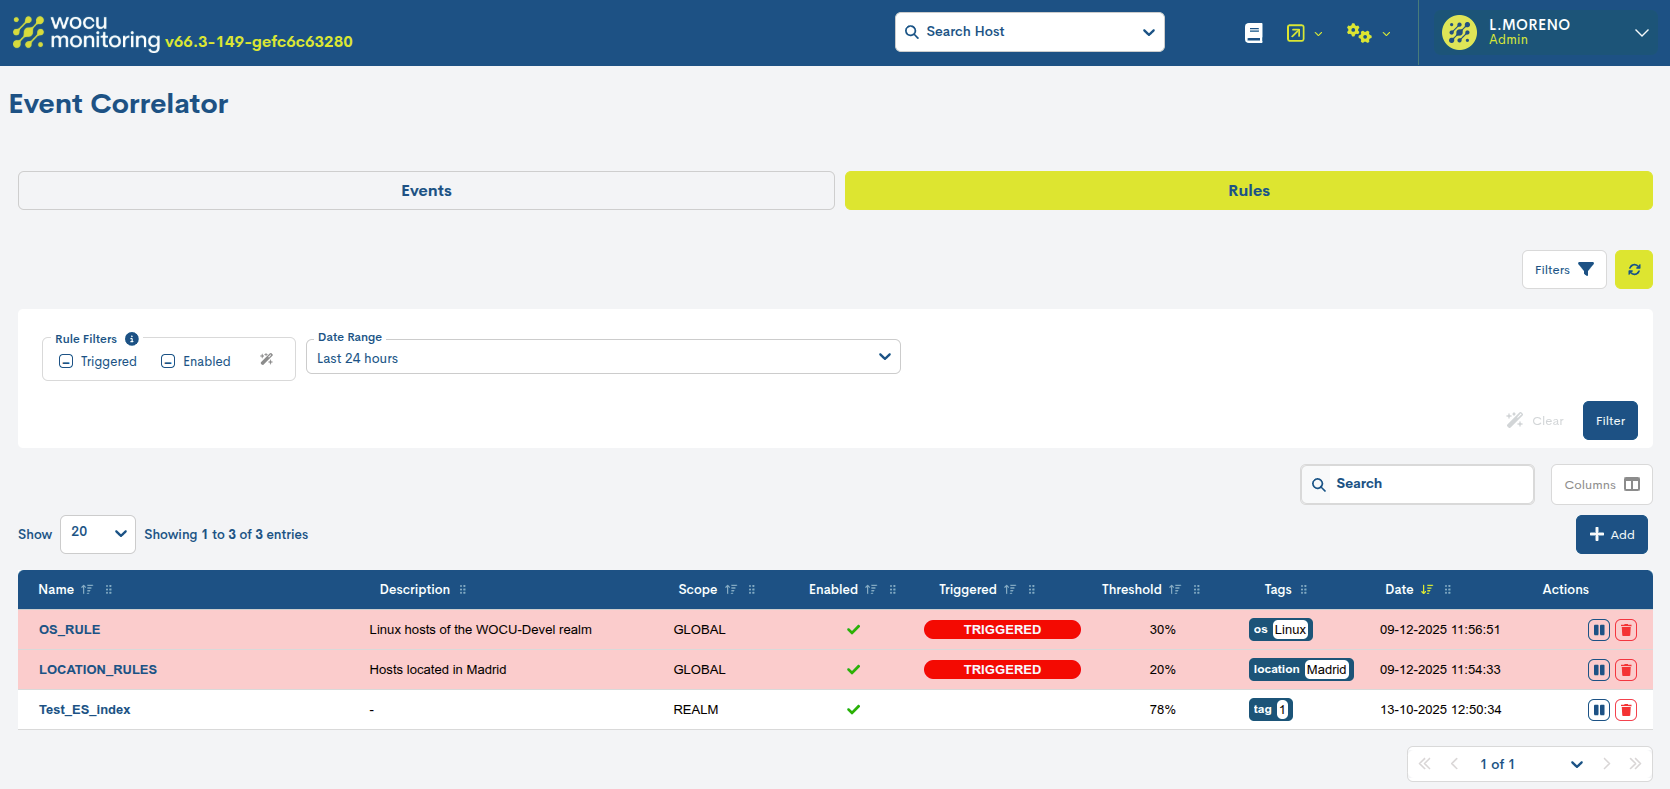1670x789 pixels.
Task: Click the table Search input field
Action: [1425, 484]
